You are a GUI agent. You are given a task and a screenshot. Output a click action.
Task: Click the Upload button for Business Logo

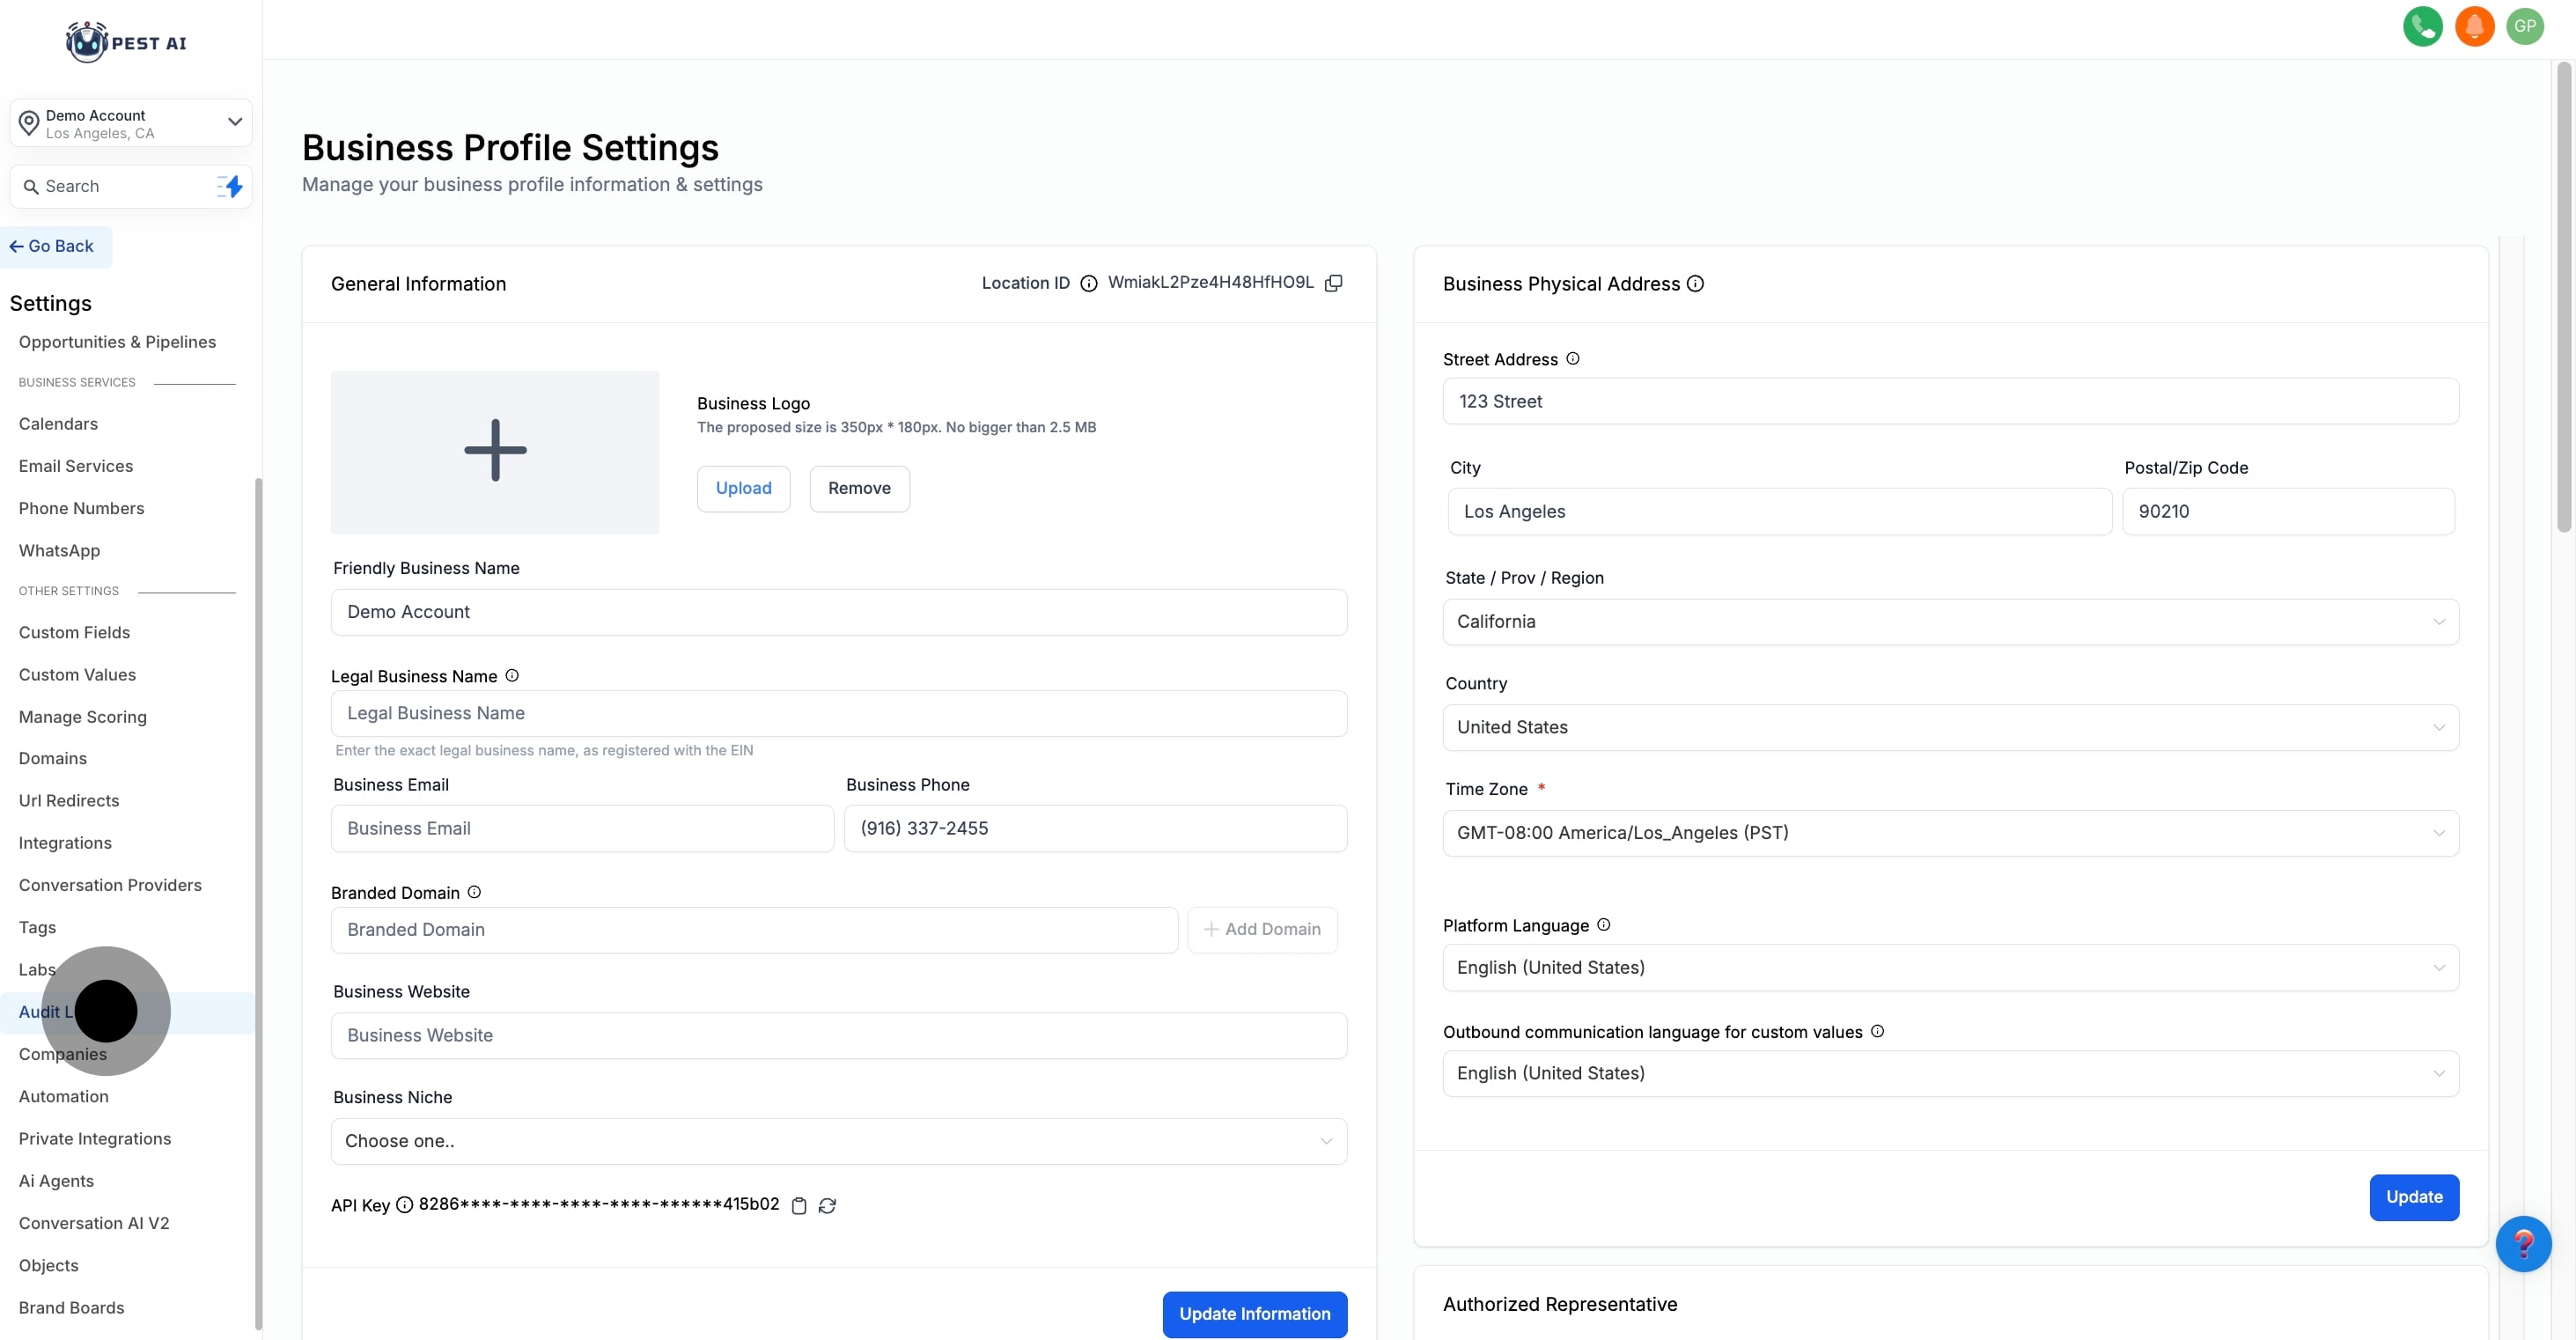coord(743,488)
